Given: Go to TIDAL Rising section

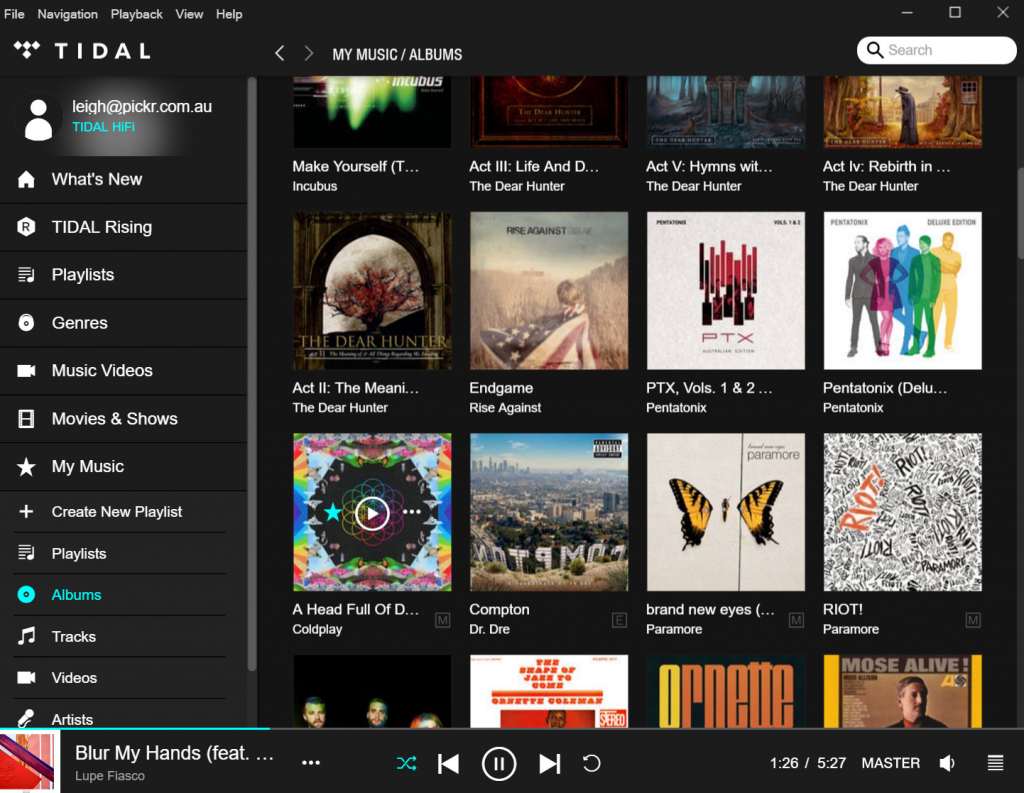Looking at the screenshot, I should pos(101,227).
